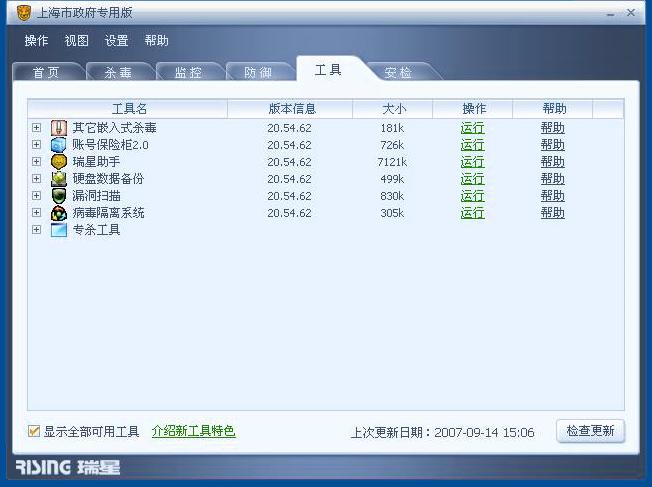This screenshot has width=652, height=487.
Task: Click the 硬盘数据备份 icon
Action: pos(59,179)
